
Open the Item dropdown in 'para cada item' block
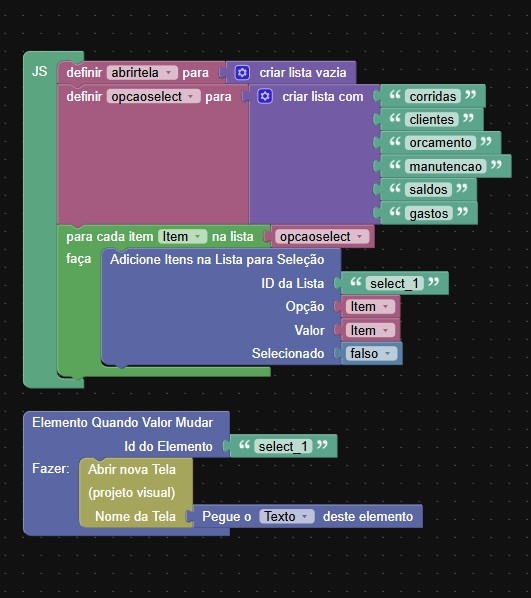coord(182,236)
